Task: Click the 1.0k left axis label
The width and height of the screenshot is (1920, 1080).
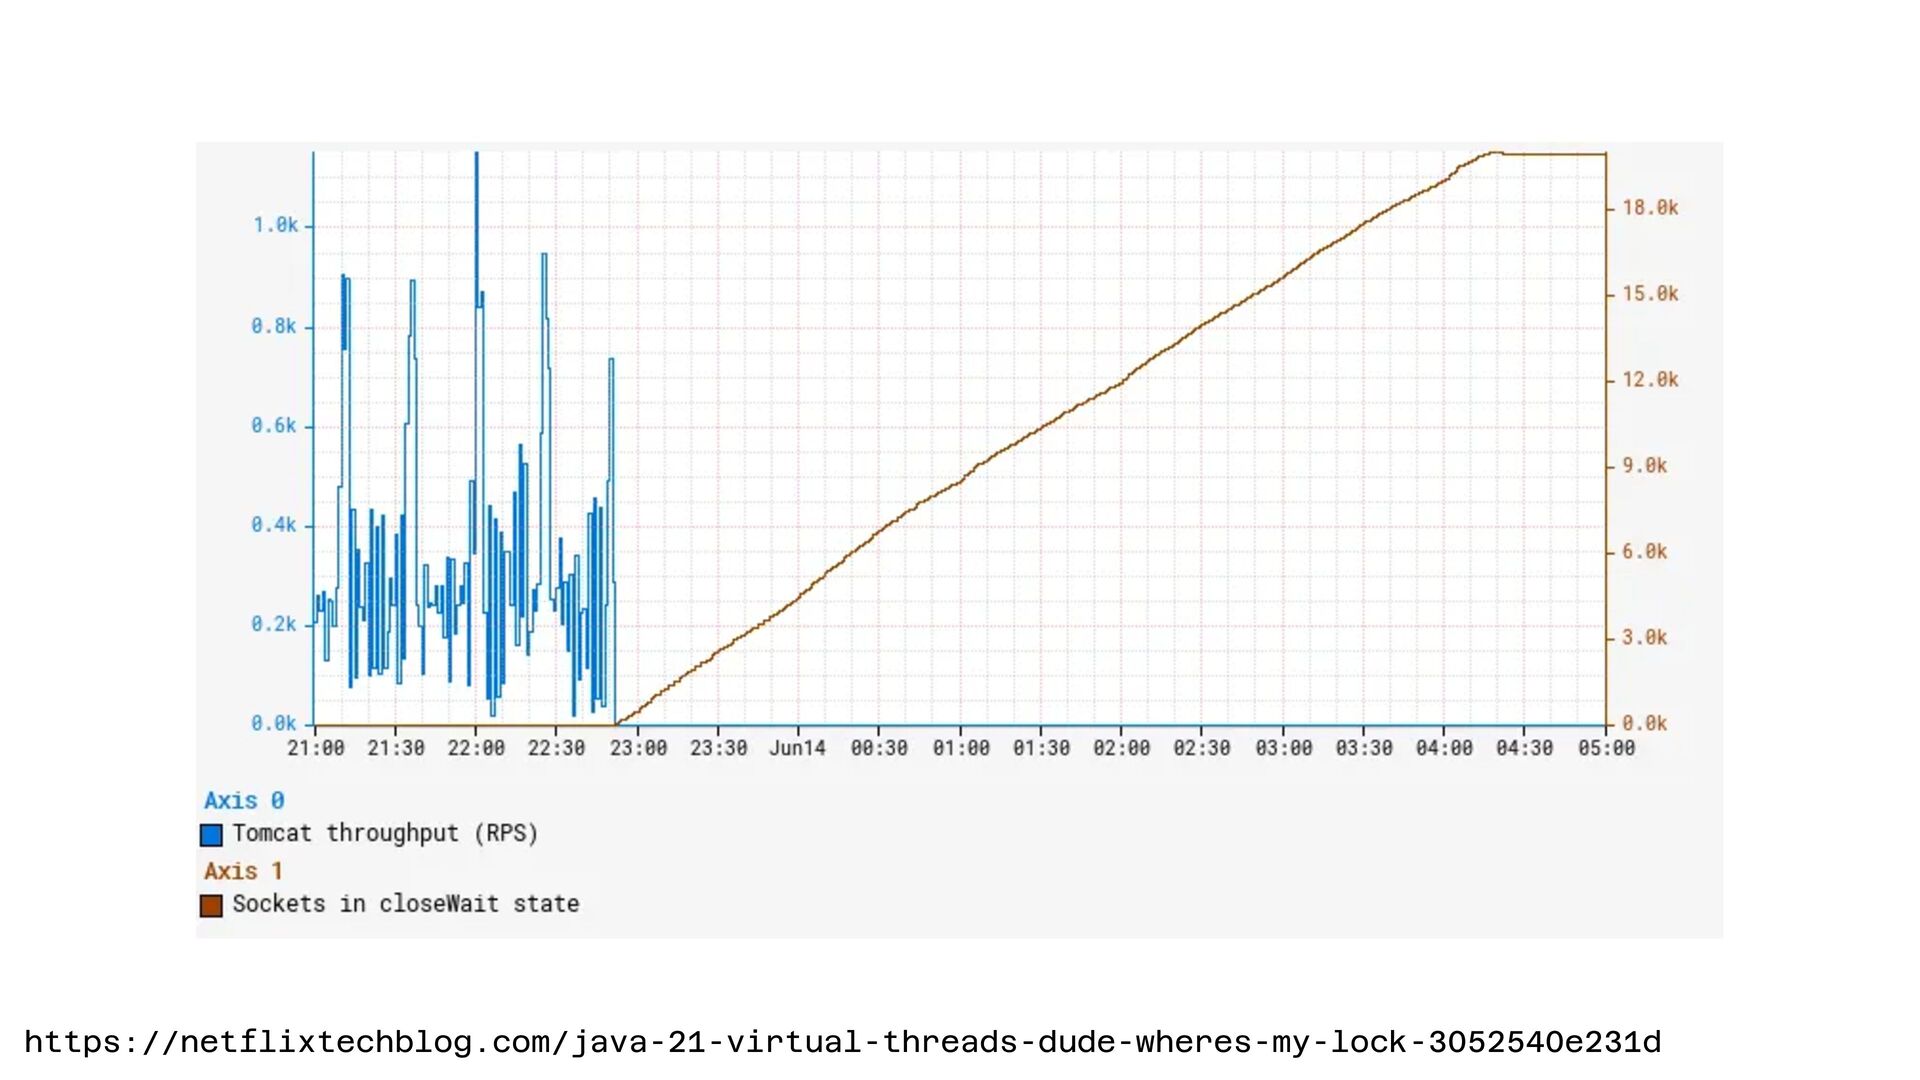Action: click(x=275, y=226)
